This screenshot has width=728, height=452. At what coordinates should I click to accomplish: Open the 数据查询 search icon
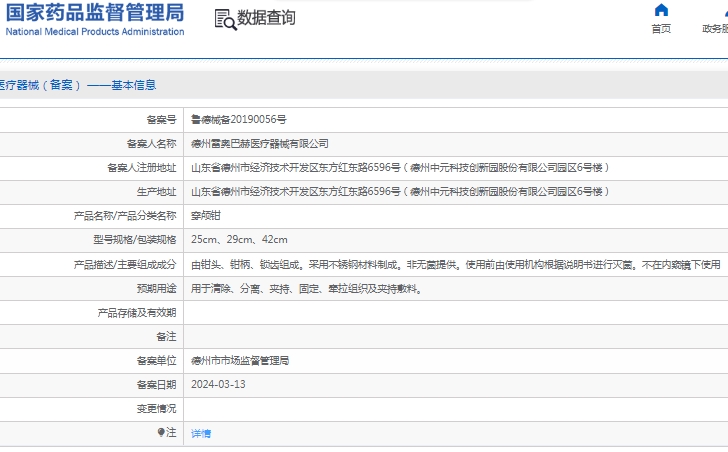(226, 19)
